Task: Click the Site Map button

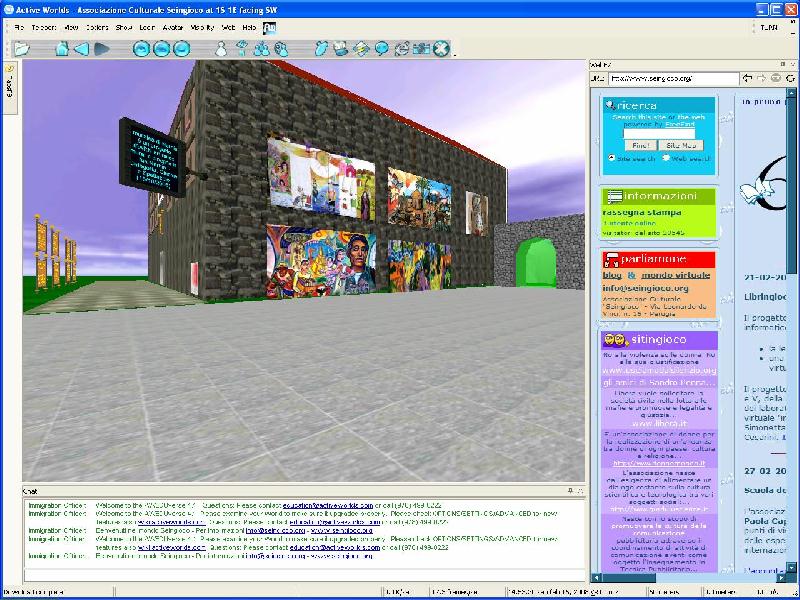Action: click(x=681, y=145)
